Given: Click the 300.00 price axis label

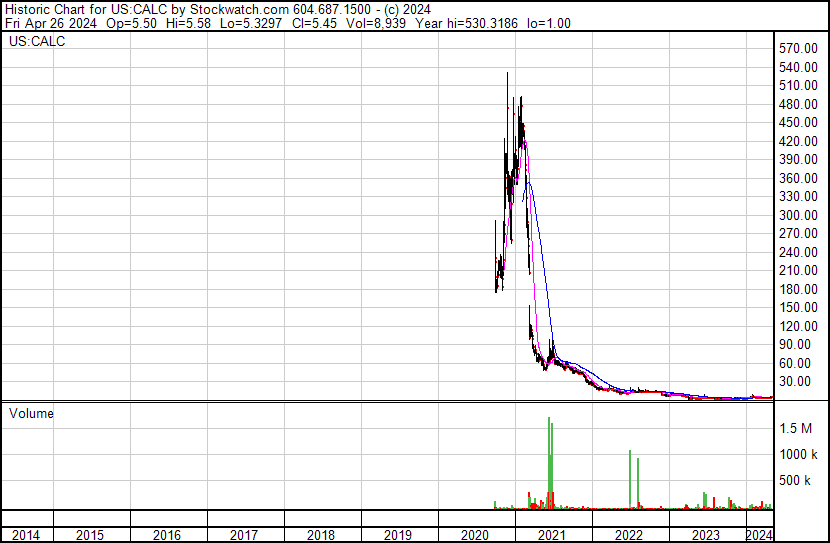Looking at the screenshot, I should [x=799, y=215].
